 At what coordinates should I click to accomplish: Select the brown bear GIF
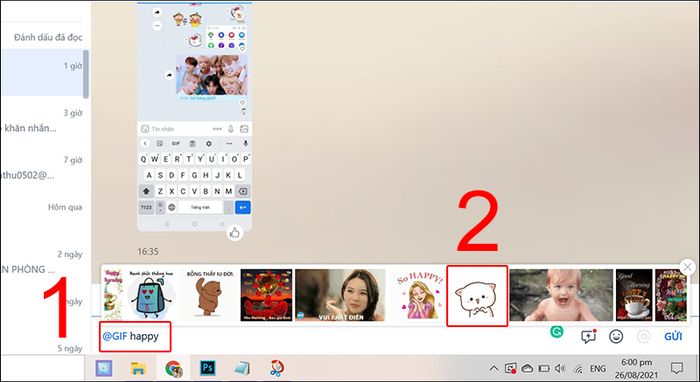(x=210, y=295)
